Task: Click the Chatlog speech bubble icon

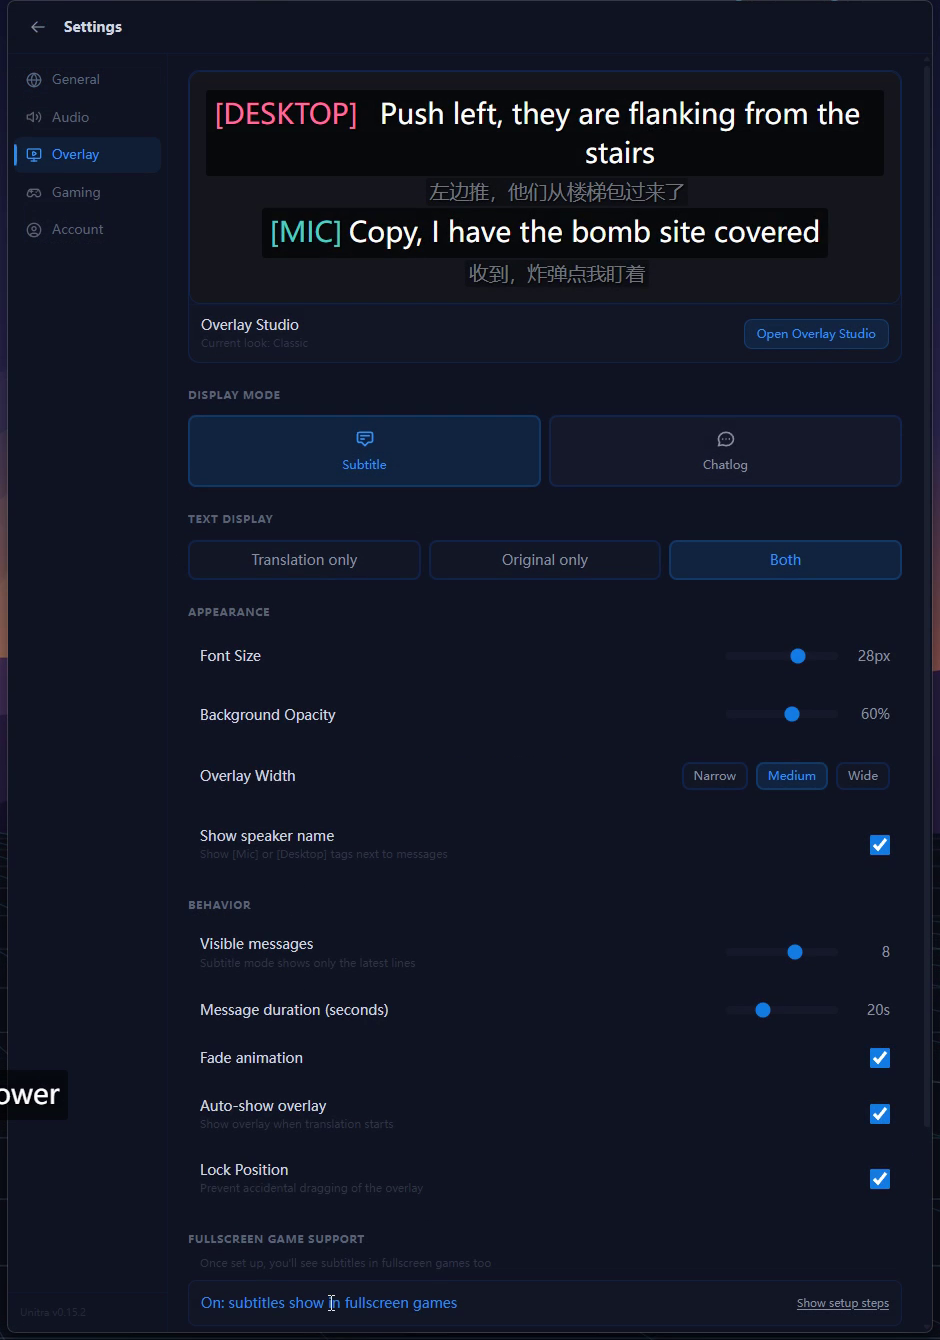Action: click(726, 439)
